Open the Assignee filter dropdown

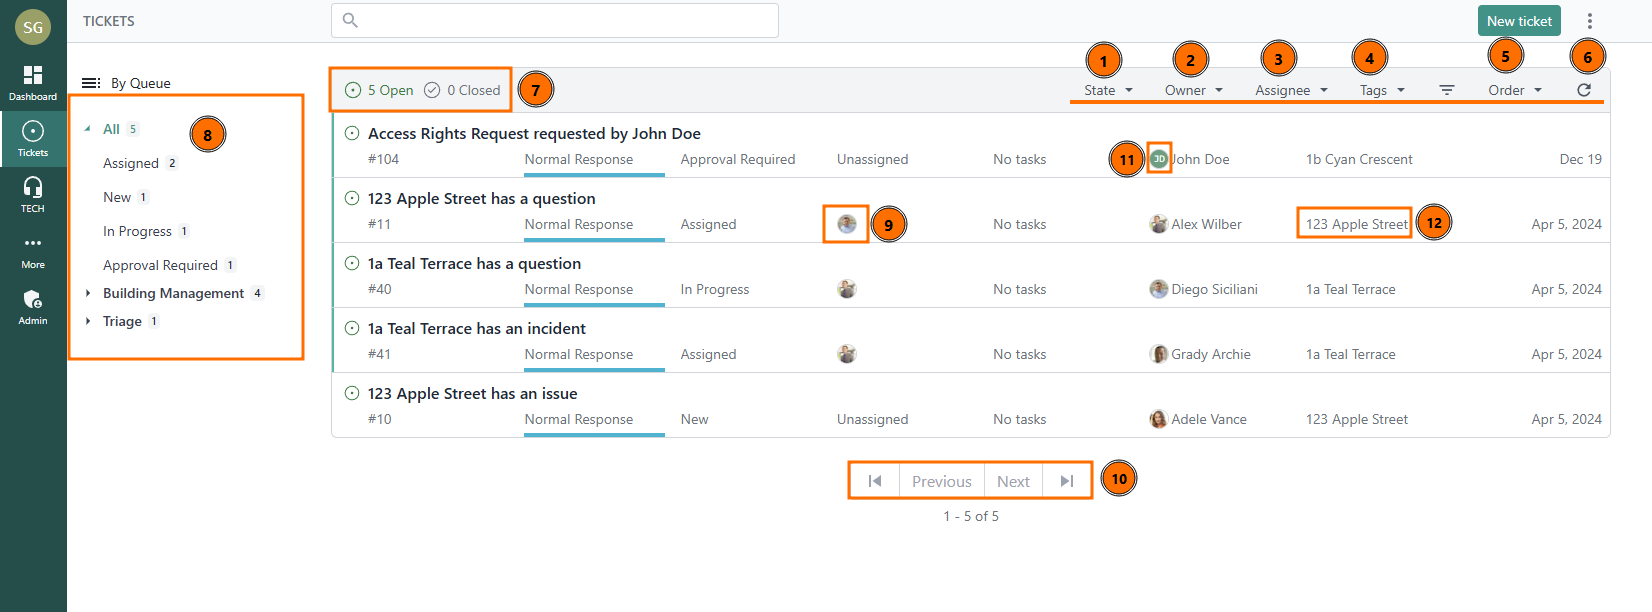pos(1291,90)
